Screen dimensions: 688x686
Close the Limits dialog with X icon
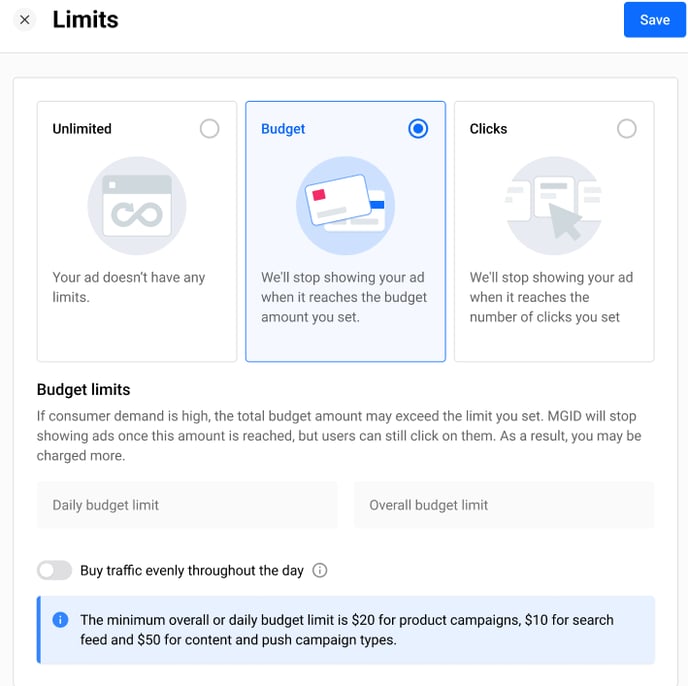(x=25, y=20)
